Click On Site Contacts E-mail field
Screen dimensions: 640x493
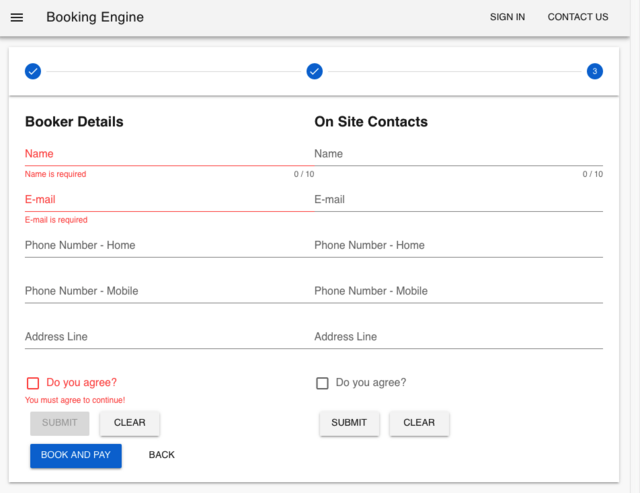[x=458, y=200]
